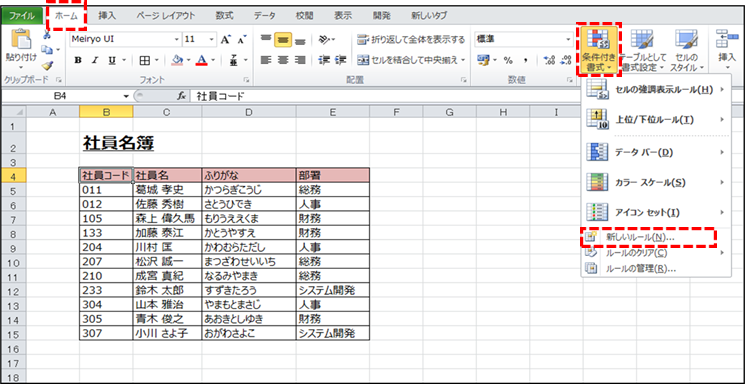Switch to the データ tab

[x=265, y=16]
